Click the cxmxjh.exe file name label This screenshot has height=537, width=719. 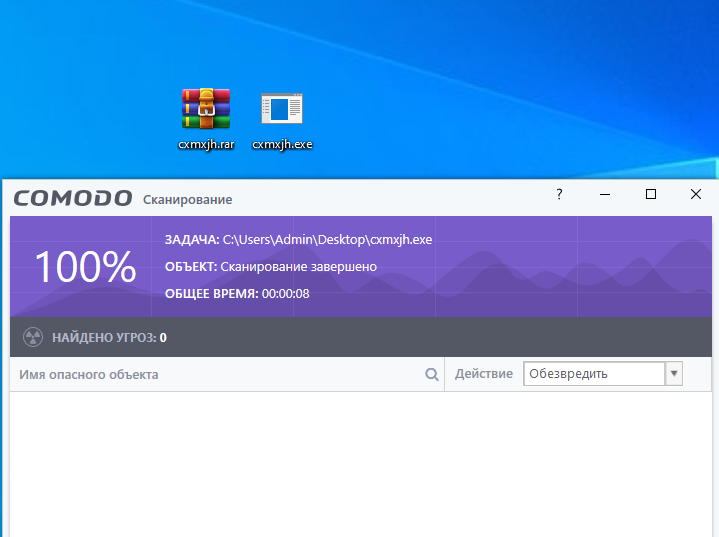click(x=282, y=144)
